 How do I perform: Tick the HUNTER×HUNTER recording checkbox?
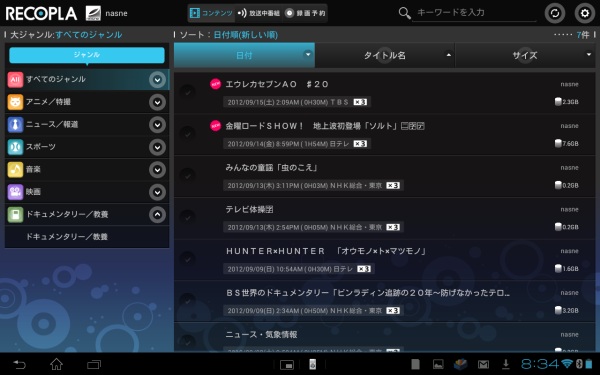[x=187, y=259]
